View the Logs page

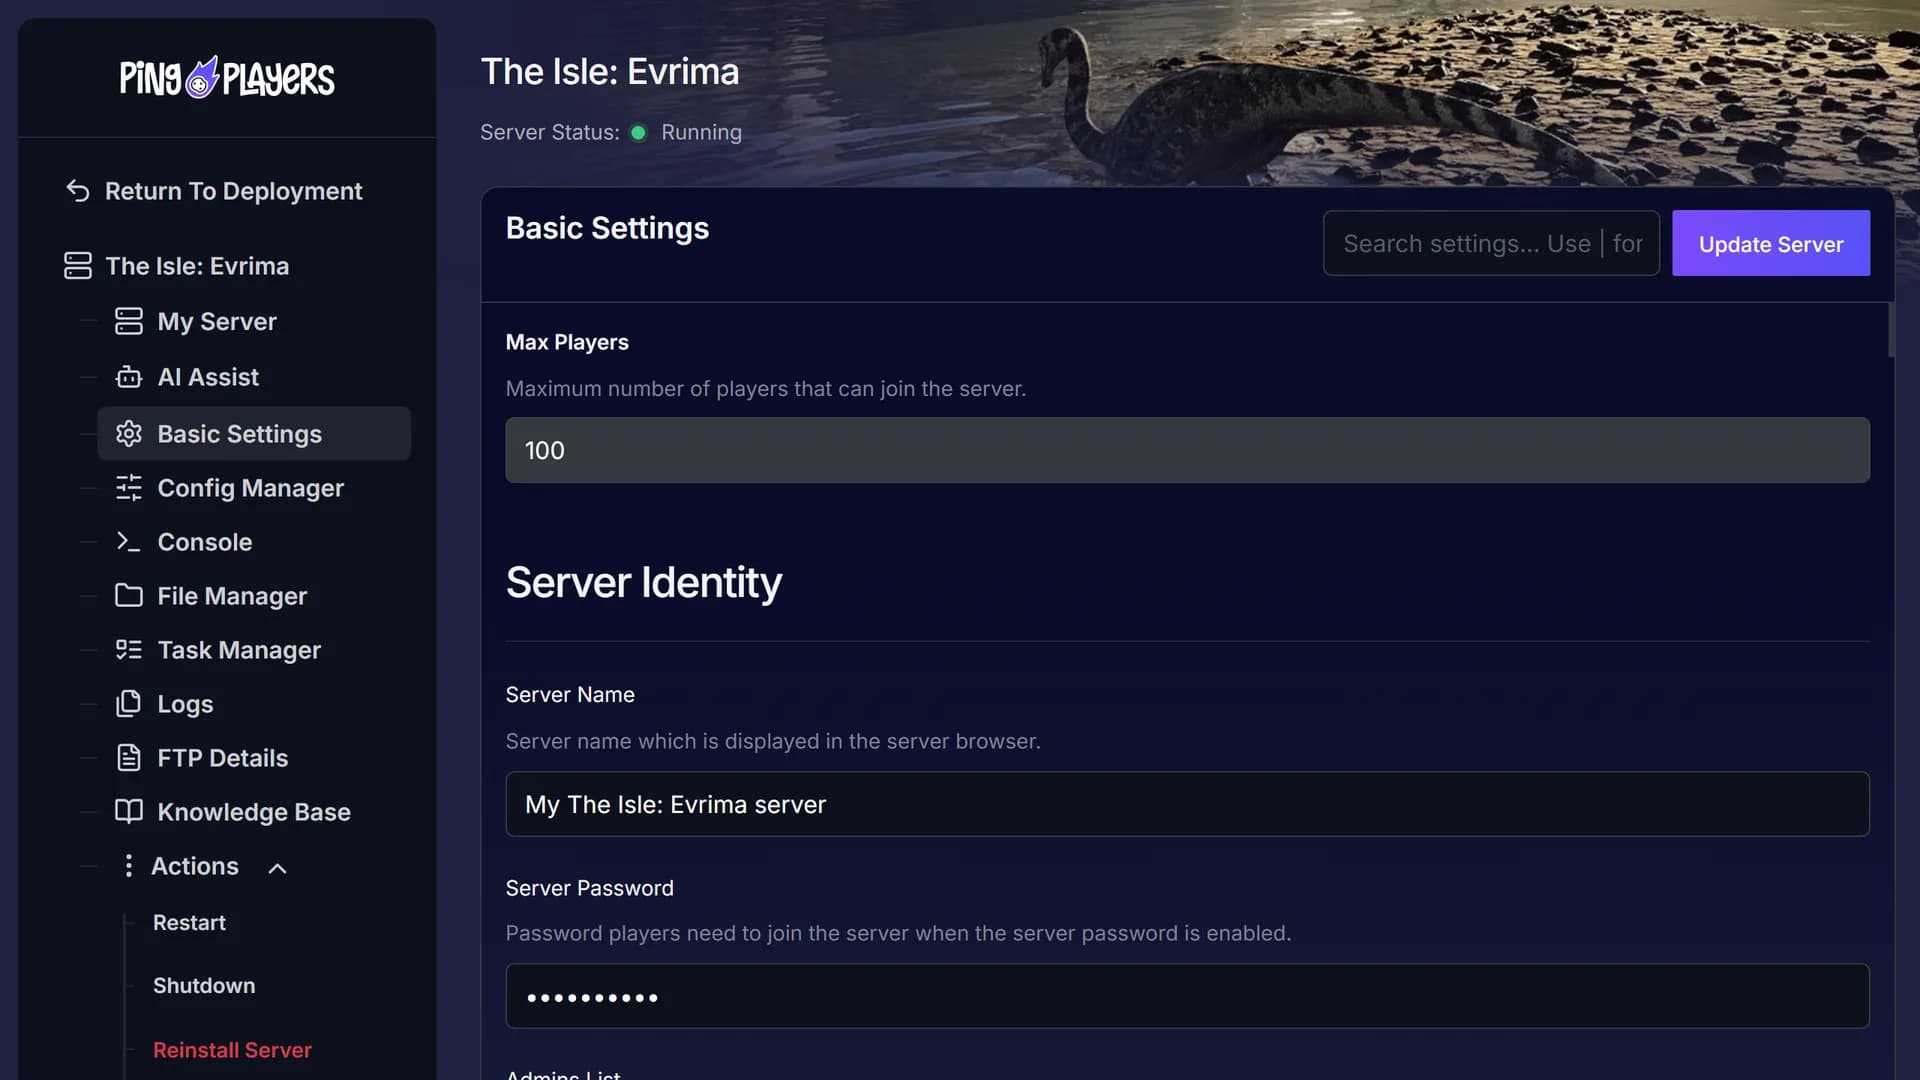pyautogui.click(x=185, y=704)
